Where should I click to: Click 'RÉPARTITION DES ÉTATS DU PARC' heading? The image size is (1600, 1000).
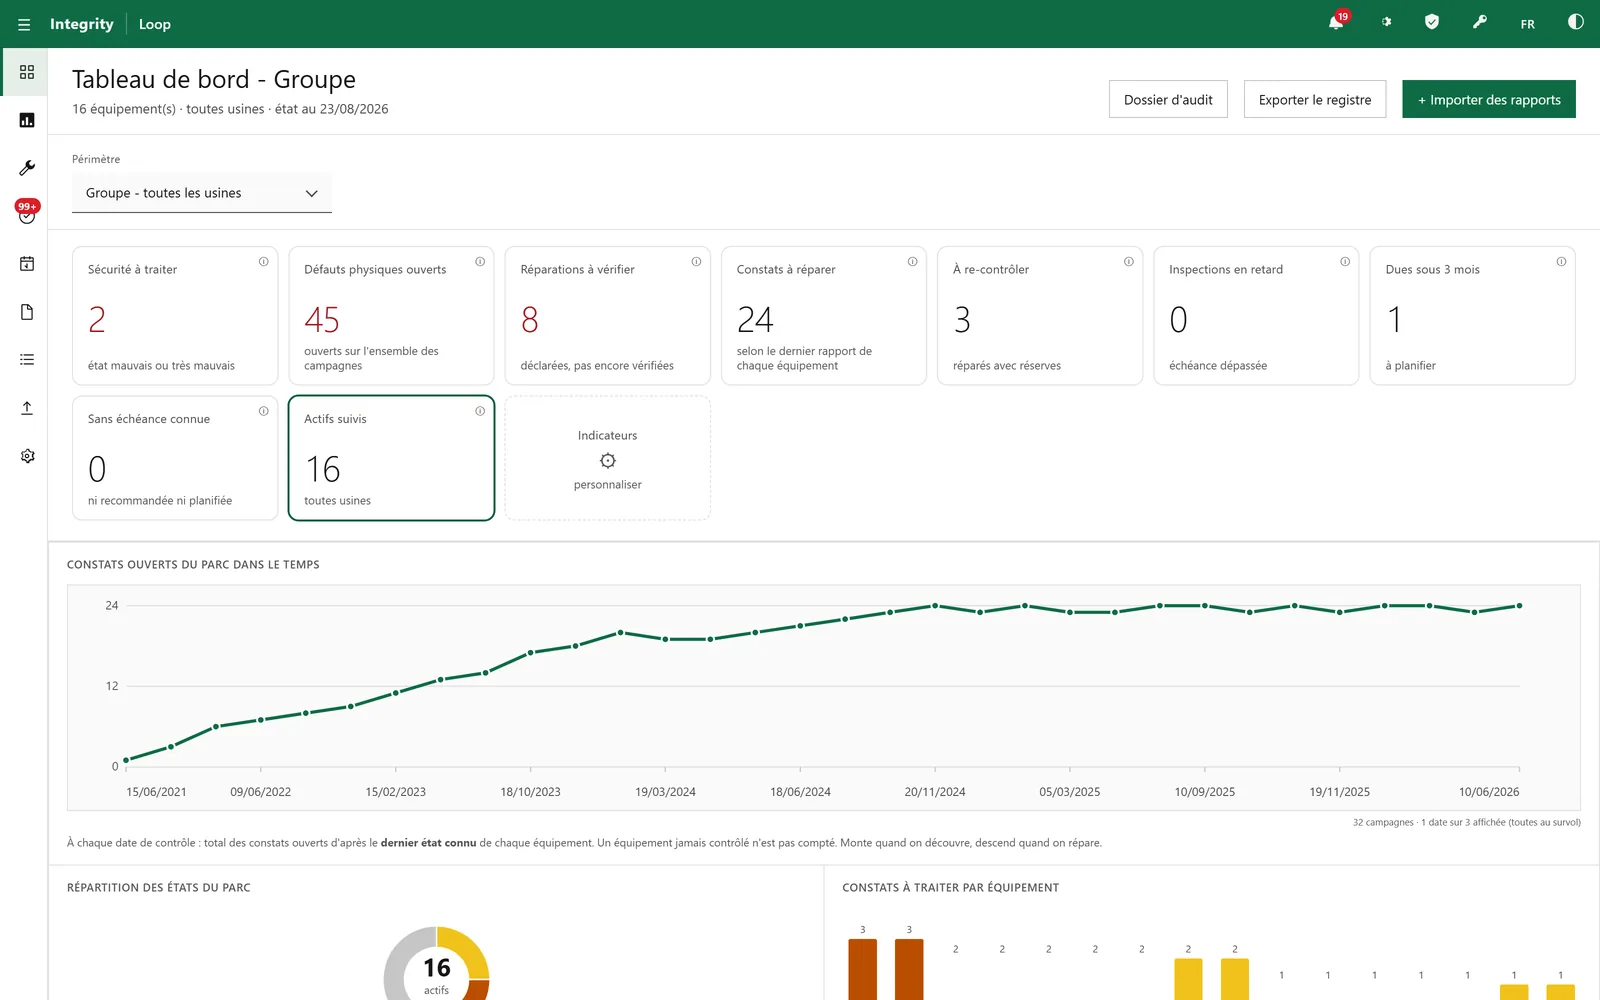click(159, 888)
